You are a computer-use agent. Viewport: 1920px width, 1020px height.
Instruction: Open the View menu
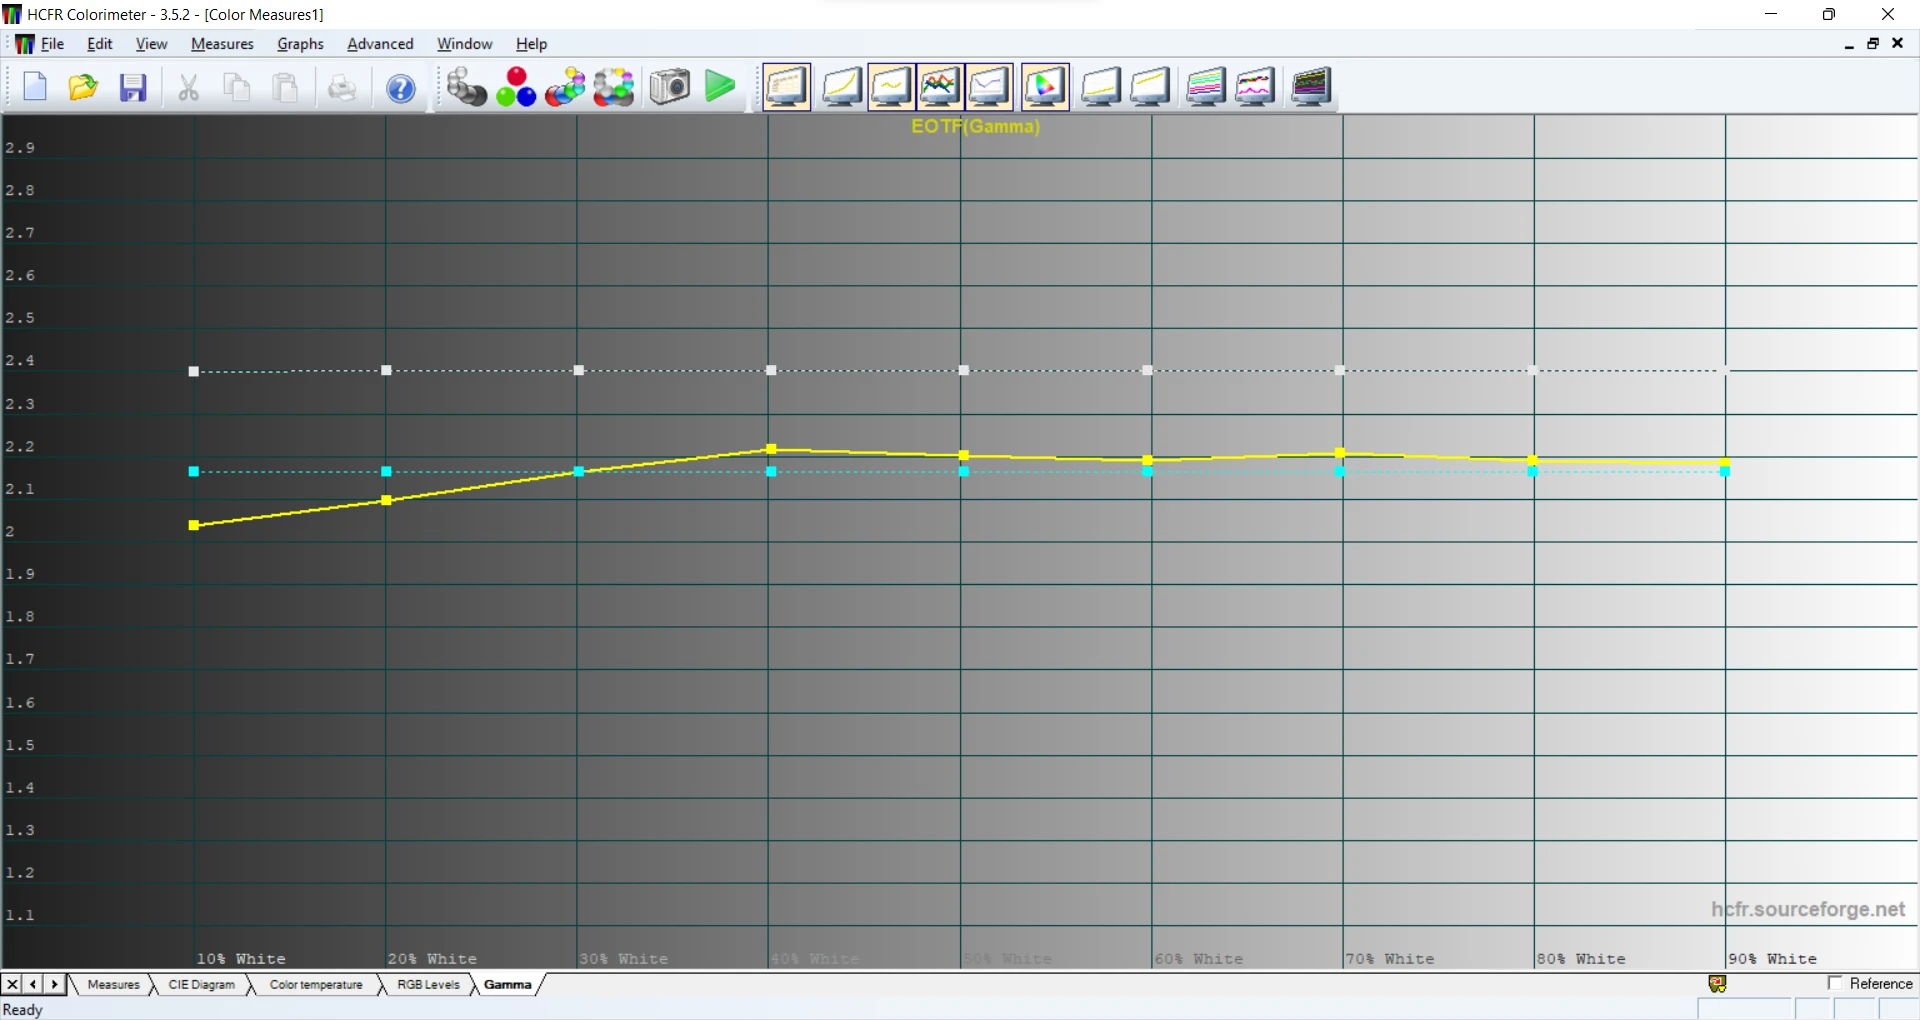click(151, 44)
